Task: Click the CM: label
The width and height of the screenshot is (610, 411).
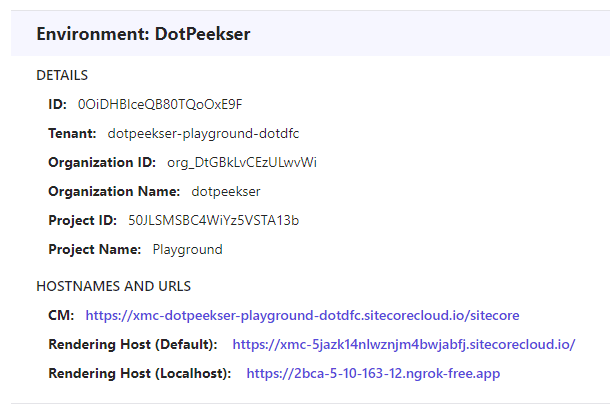Action: coord(61,315)
